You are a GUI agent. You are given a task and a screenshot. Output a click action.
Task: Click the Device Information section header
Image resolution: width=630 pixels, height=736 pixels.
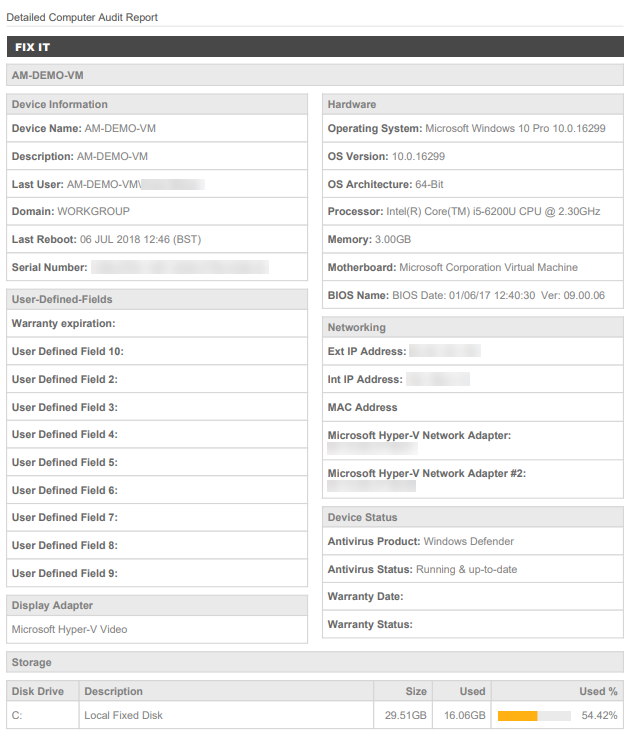157,104
